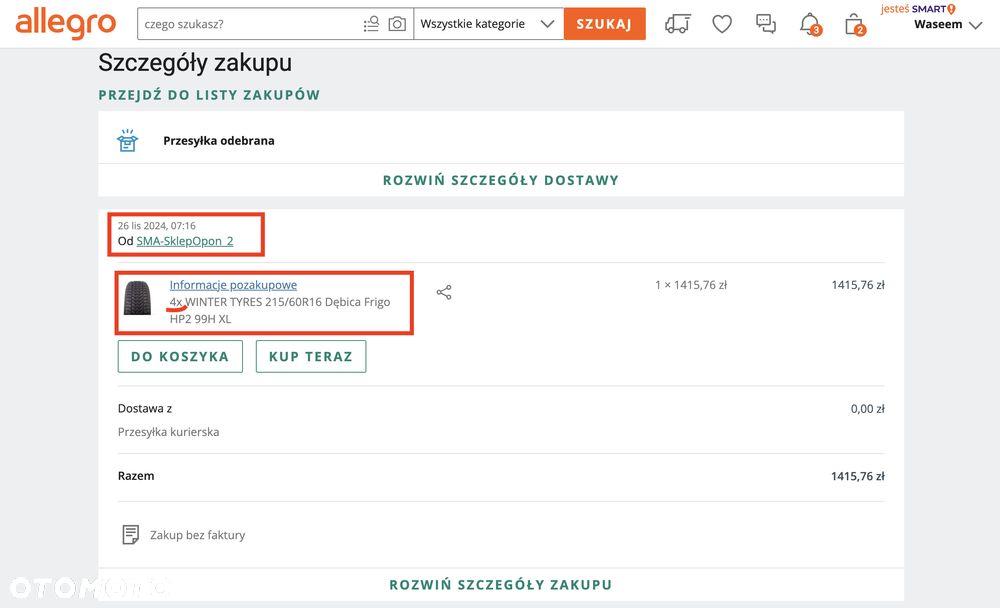The image size is (1000, 608).
Task: Open messages via the chat bubbles icon
Action: 765,24
